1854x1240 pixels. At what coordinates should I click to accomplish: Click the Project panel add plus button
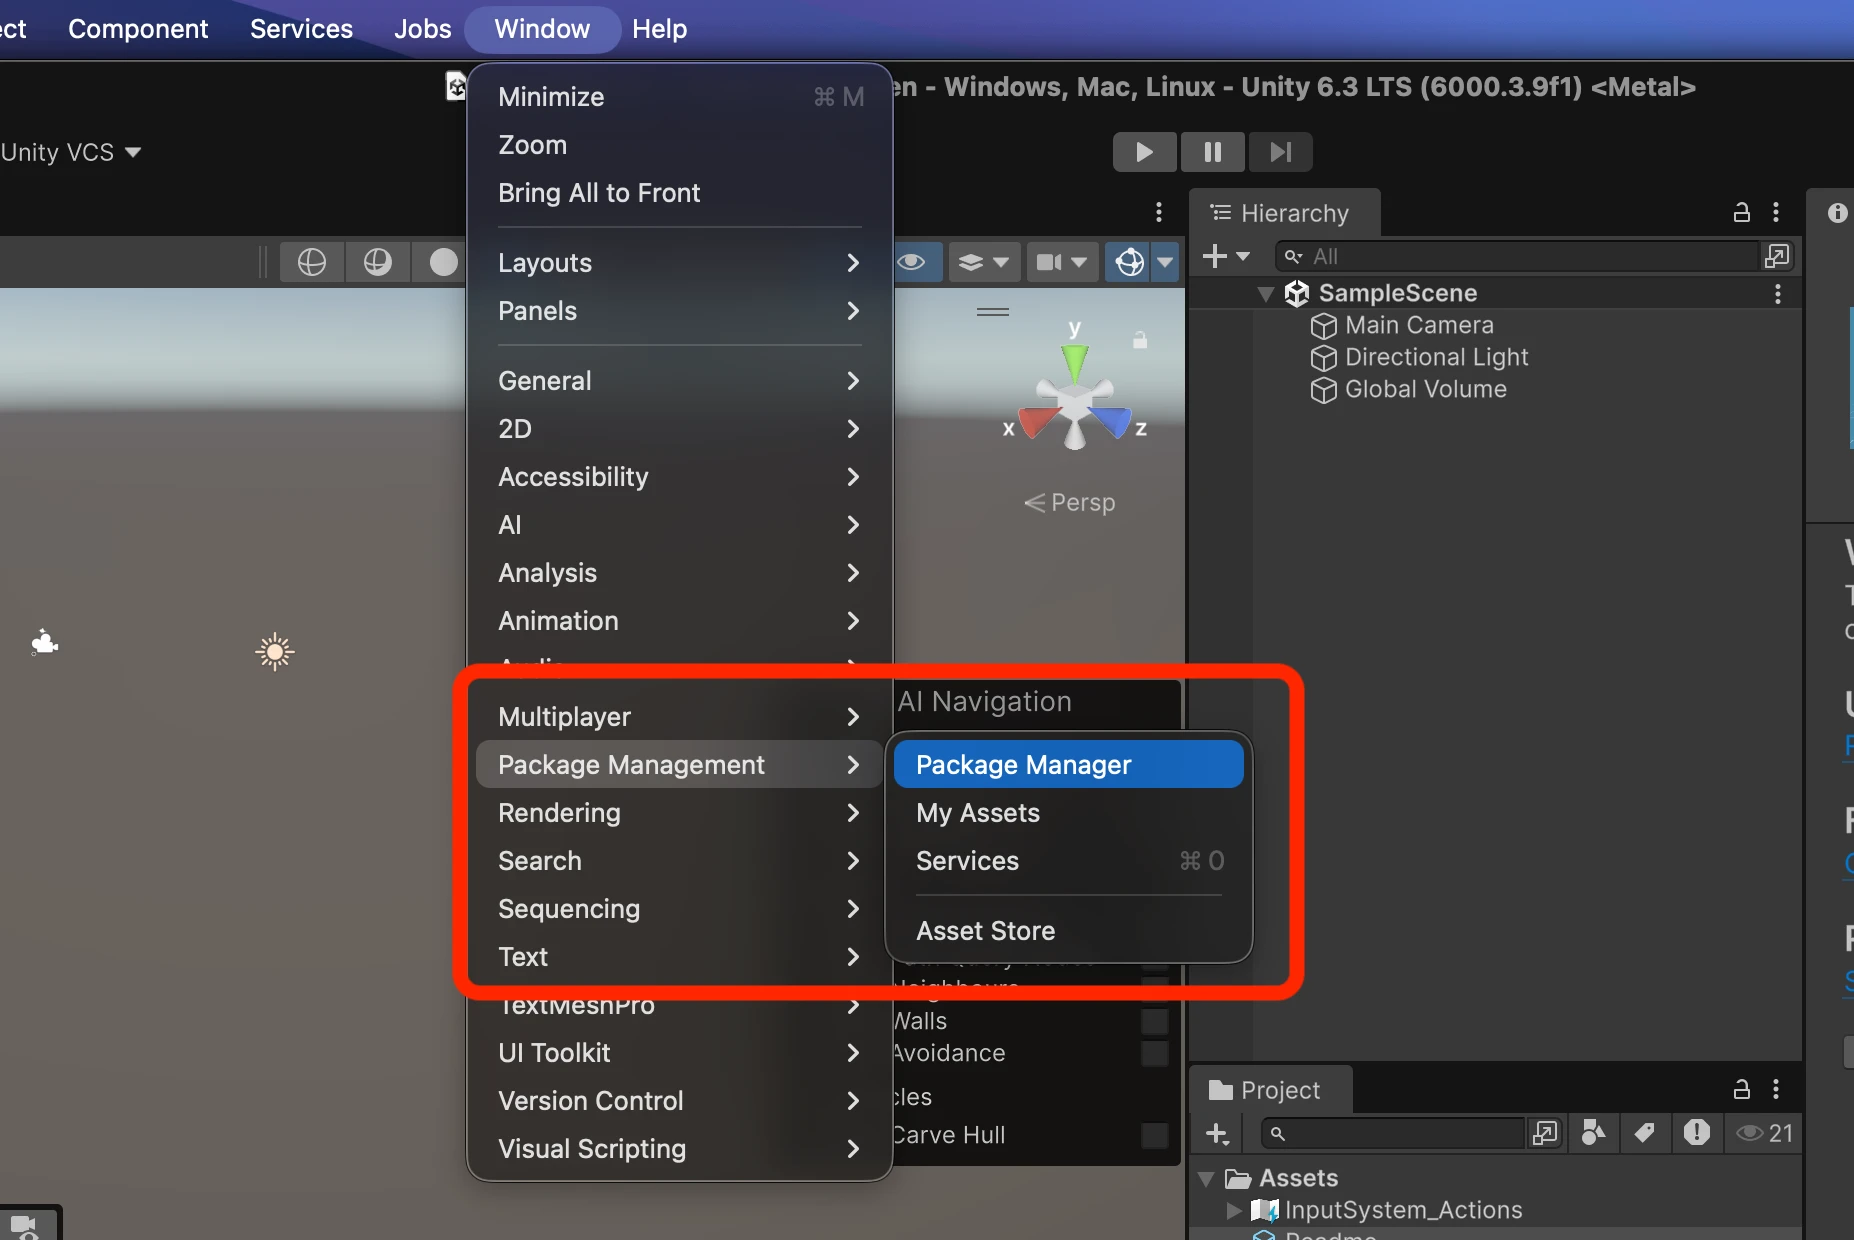[x=1217, y=1134]
